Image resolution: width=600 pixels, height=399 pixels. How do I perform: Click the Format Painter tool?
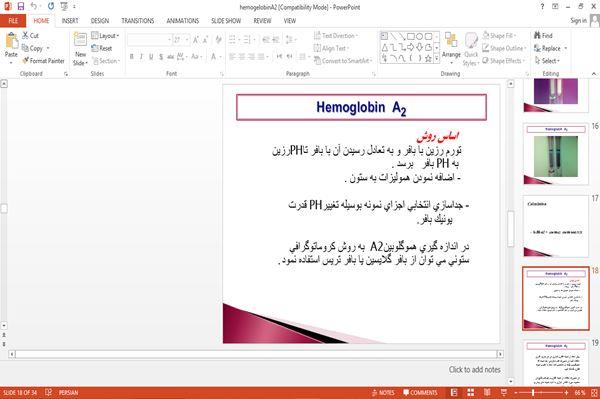tap(43, 61)
